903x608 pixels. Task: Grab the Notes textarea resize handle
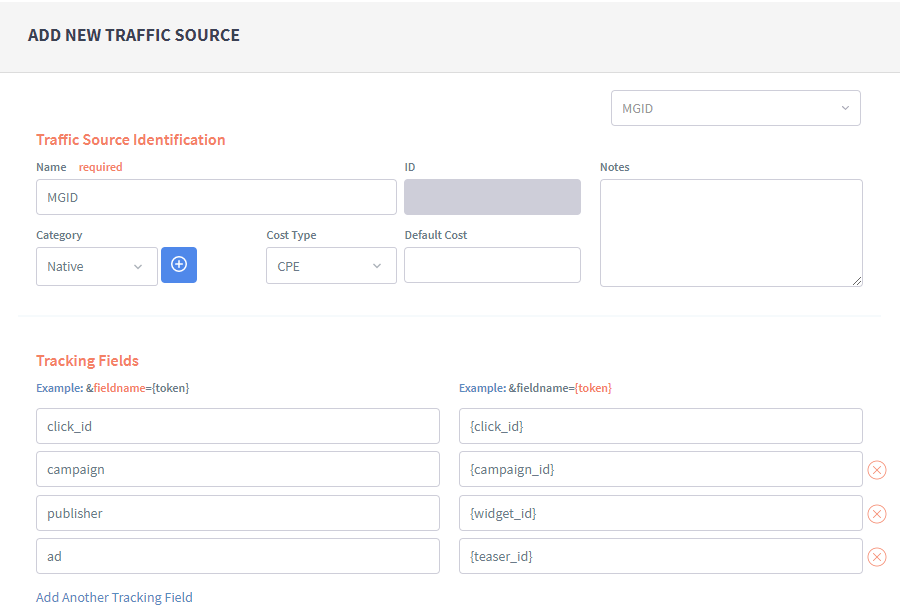click(857, 281)
